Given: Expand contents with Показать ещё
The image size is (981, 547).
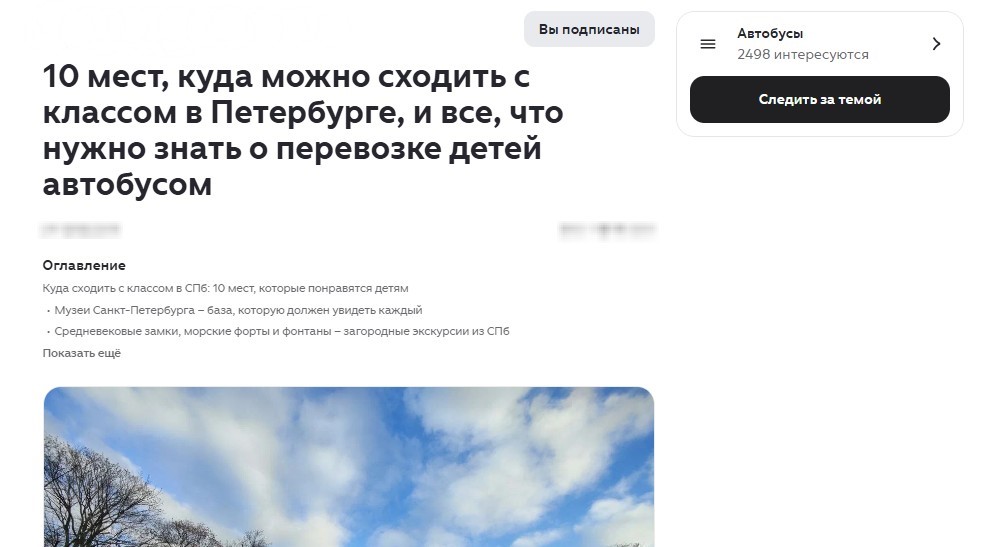Looking at the screenshot, I should tap(81, 353).
